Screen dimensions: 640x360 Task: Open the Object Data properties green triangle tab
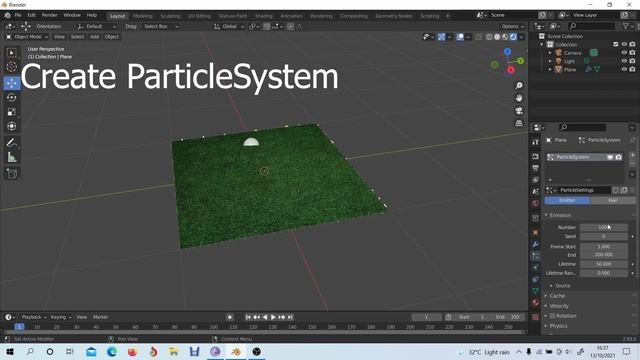[536, 291]
